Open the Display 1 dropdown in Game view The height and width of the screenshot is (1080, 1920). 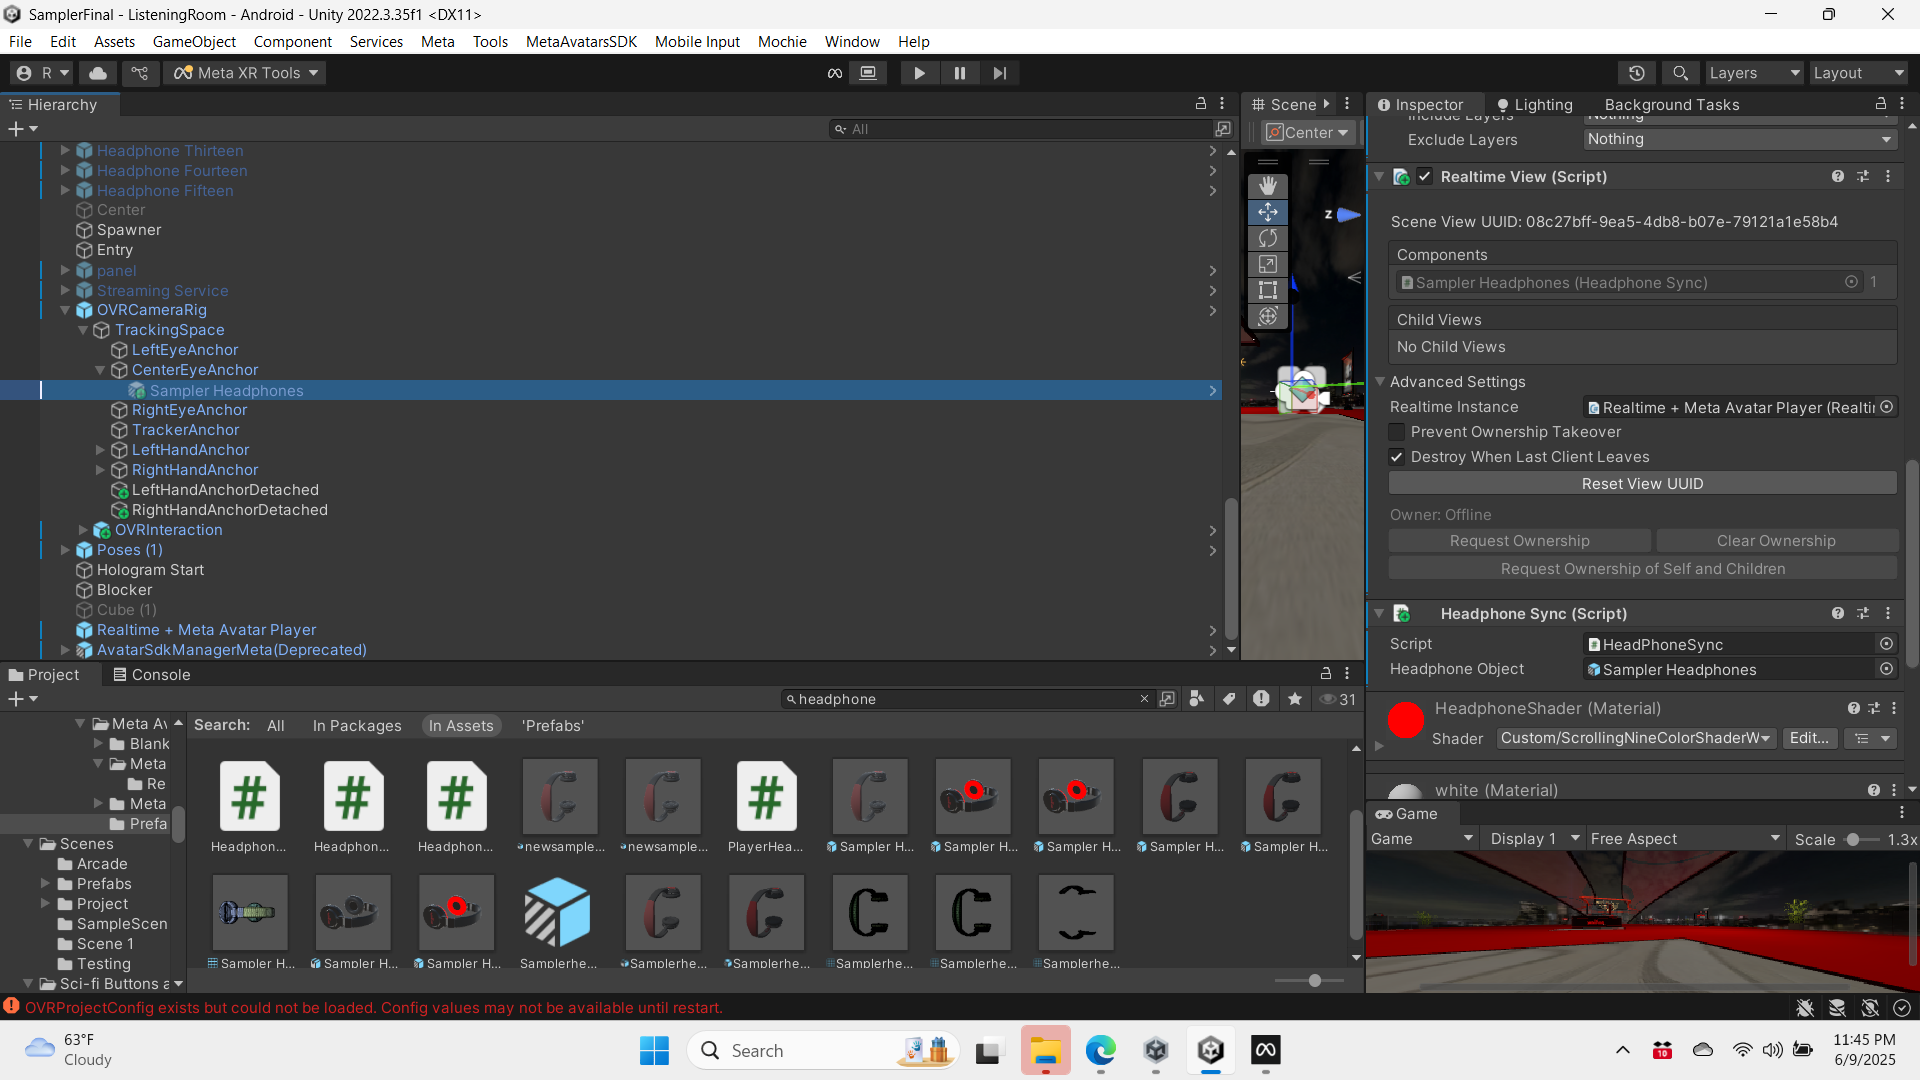click(x=1534, y=839)
